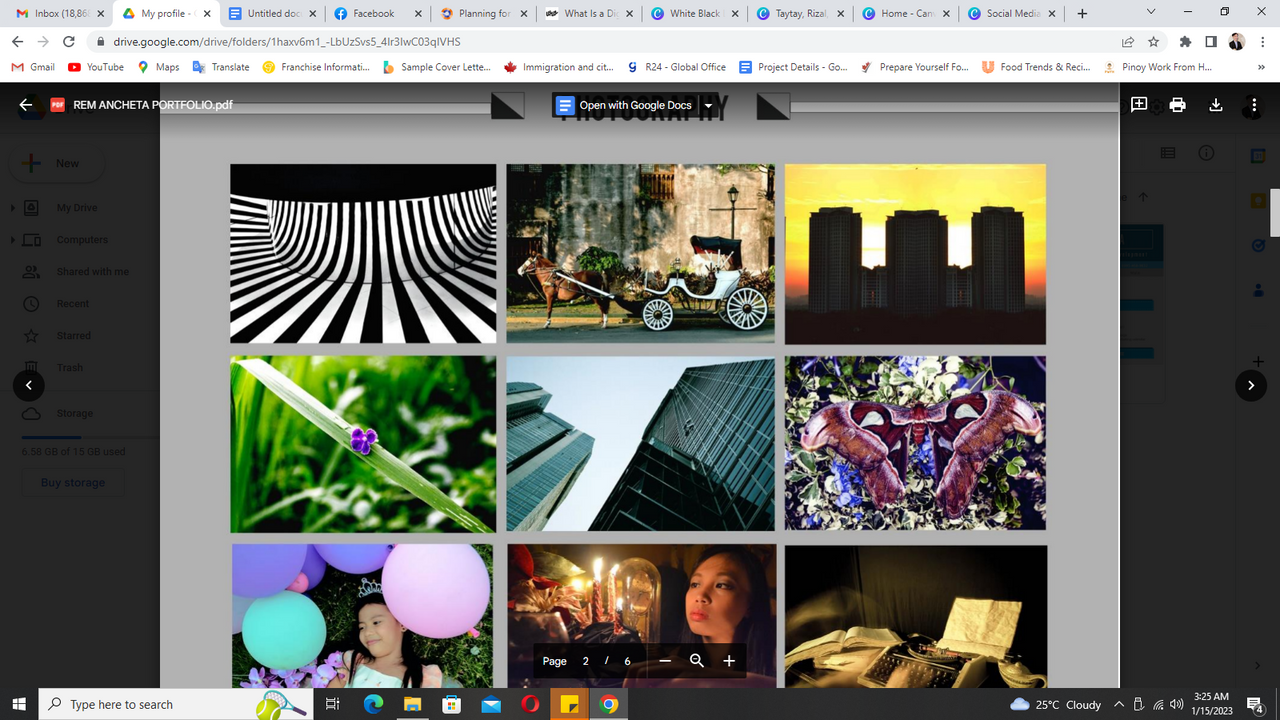Select the atlas moth photo
The height and width of the screenshot is (720, 1280).
(x=915, y=443)
